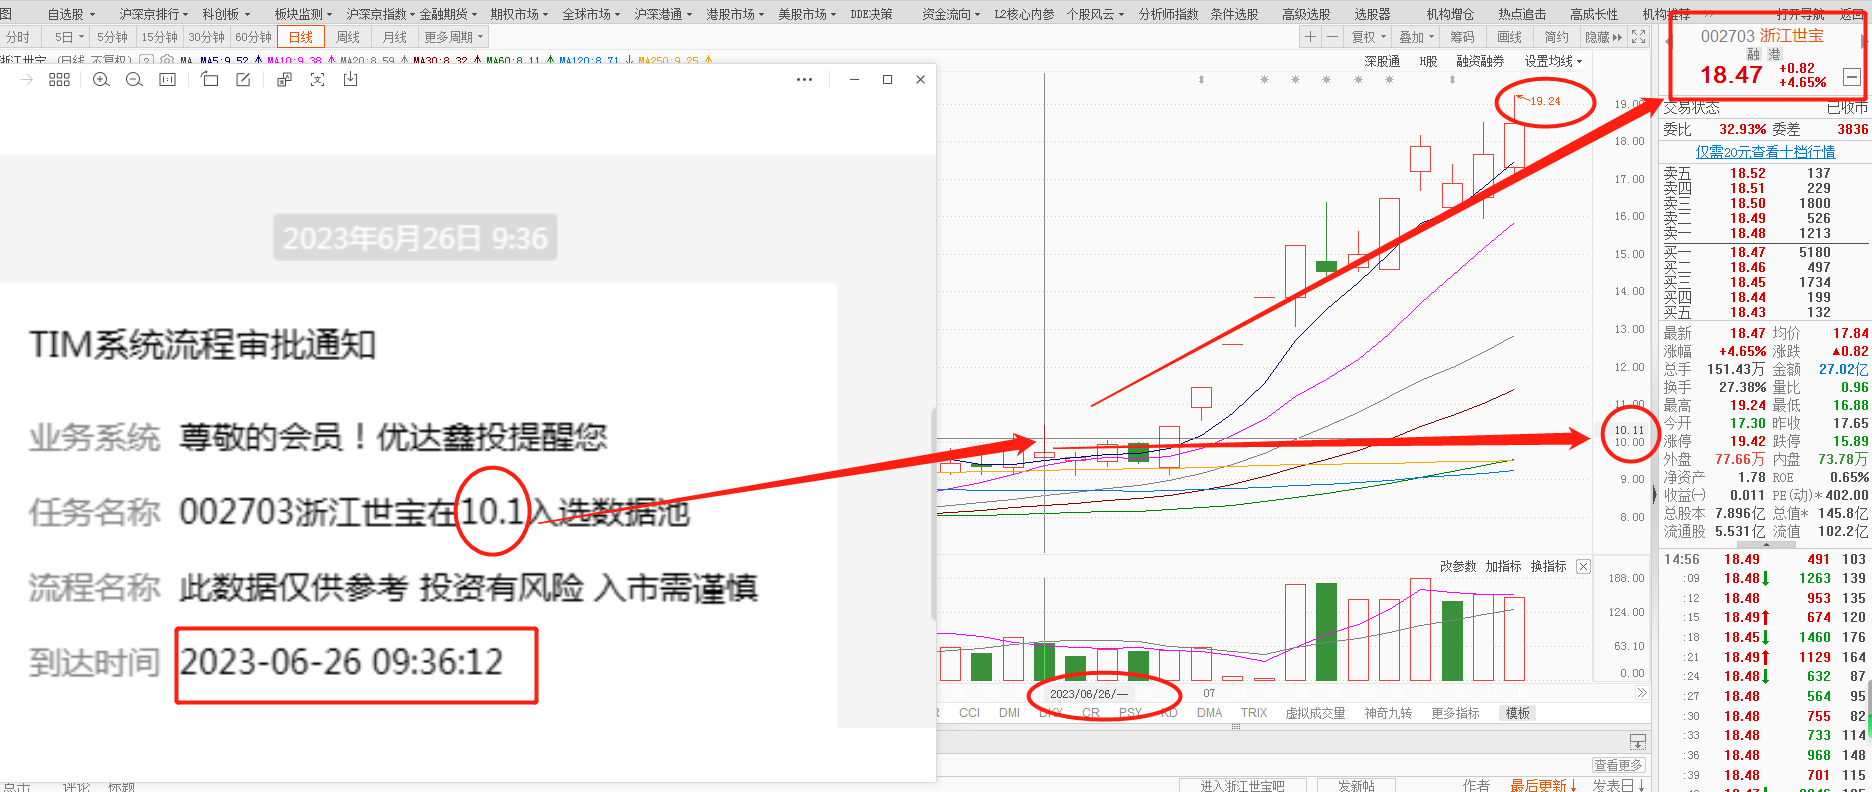The width and height of the screenshot is (1872, 792).
Task: Expand the 自选股 dropdown menu
Action: (71, 14)
